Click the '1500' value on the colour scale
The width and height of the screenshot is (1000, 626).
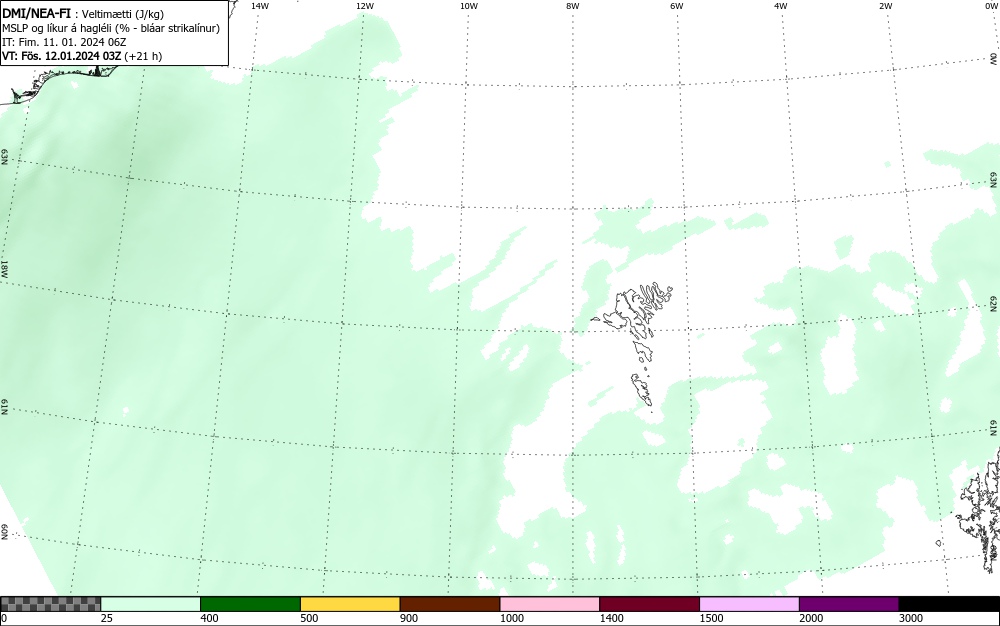coord(712,618)
